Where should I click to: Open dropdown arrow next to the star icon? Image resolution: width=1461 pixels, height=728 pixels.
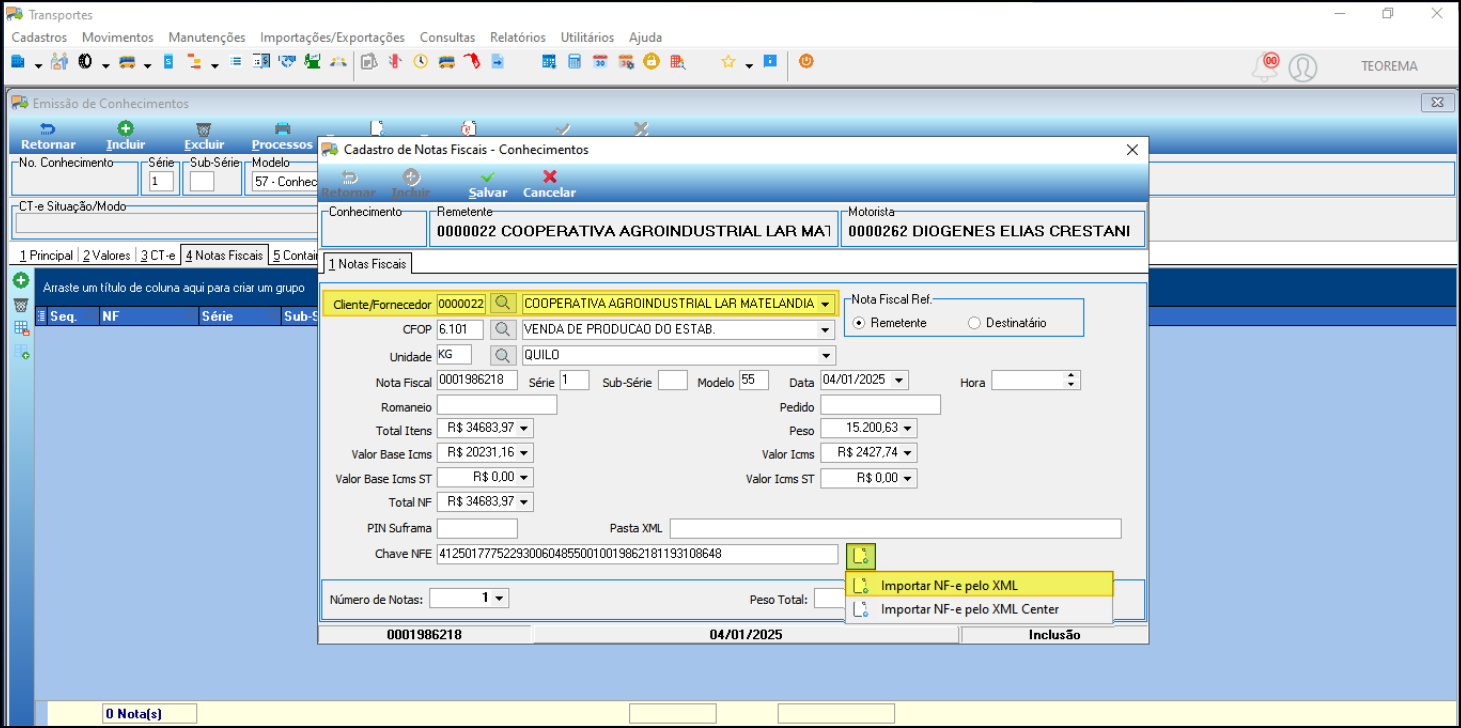tap(748, 65)
